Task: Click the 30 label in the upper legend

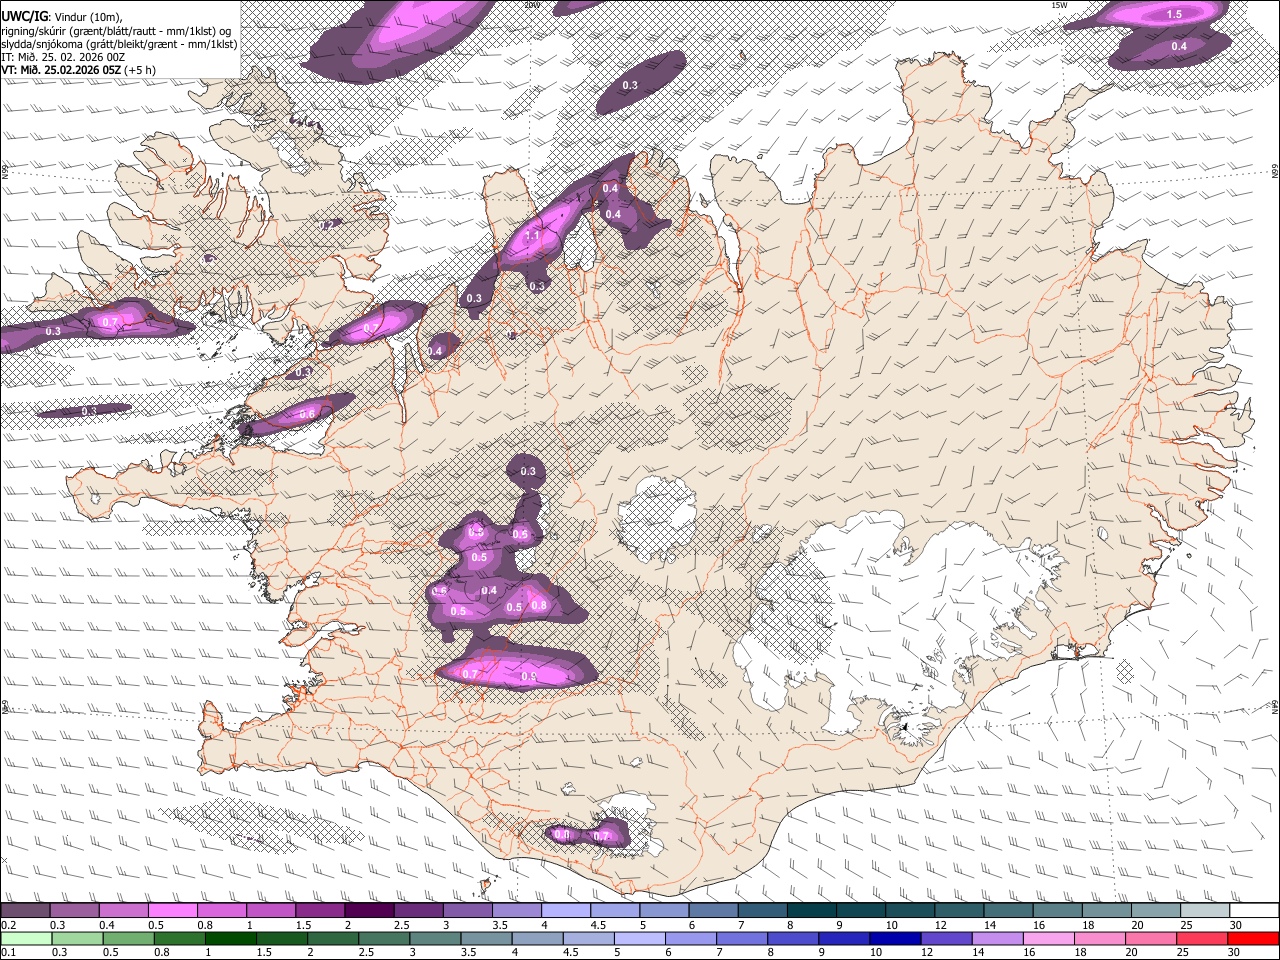Action: point(1236,925)
